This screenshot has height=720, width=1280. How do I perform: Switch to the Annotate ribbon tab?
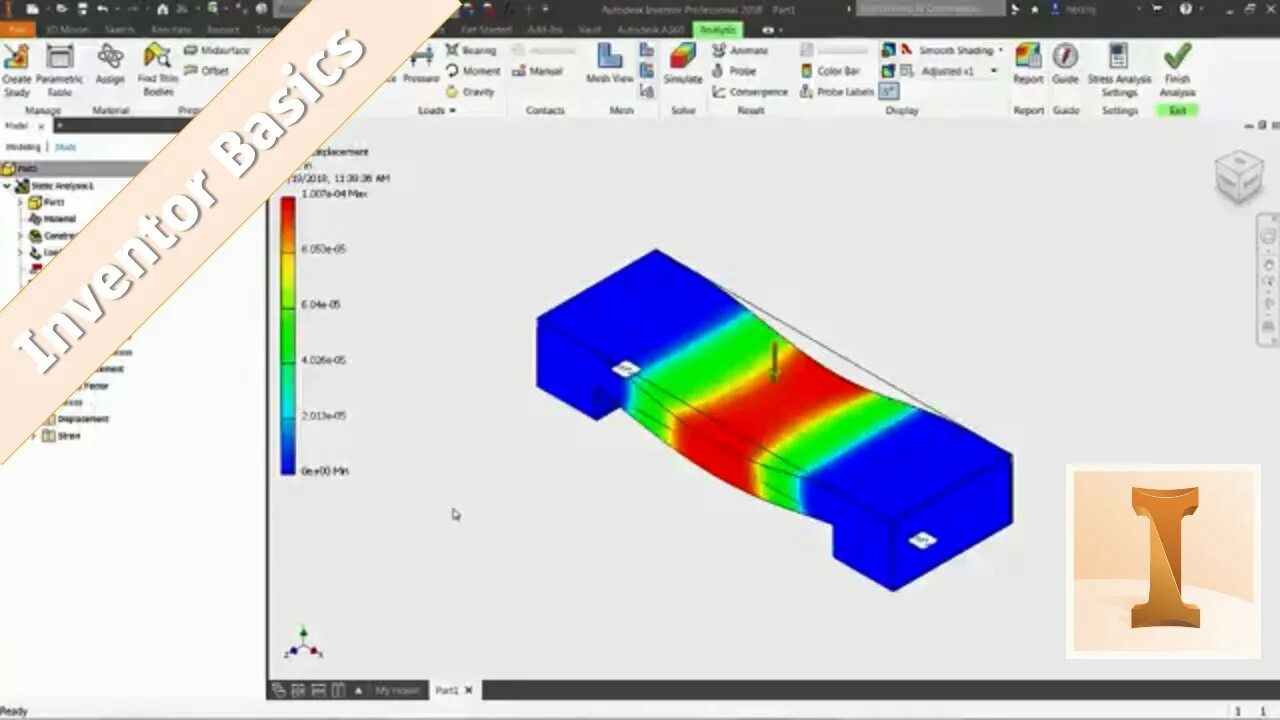click(x=170, y=30)
